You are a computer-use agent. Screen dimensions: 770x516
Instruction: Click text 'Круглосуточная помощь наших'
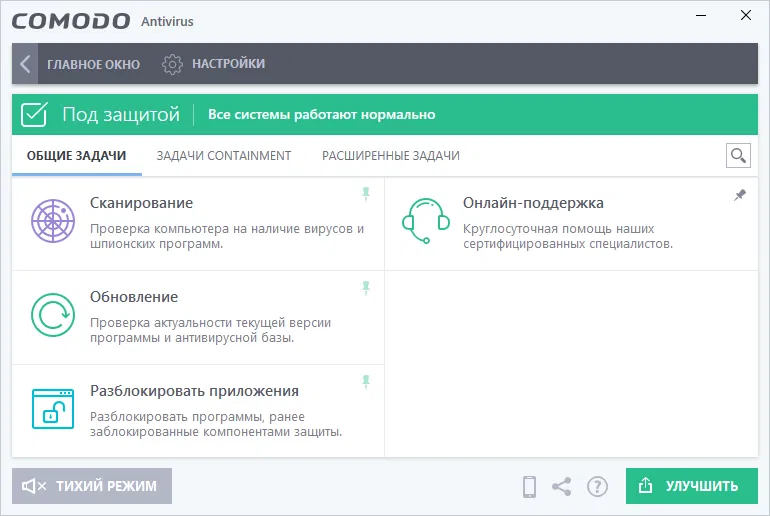click(558, 229)
